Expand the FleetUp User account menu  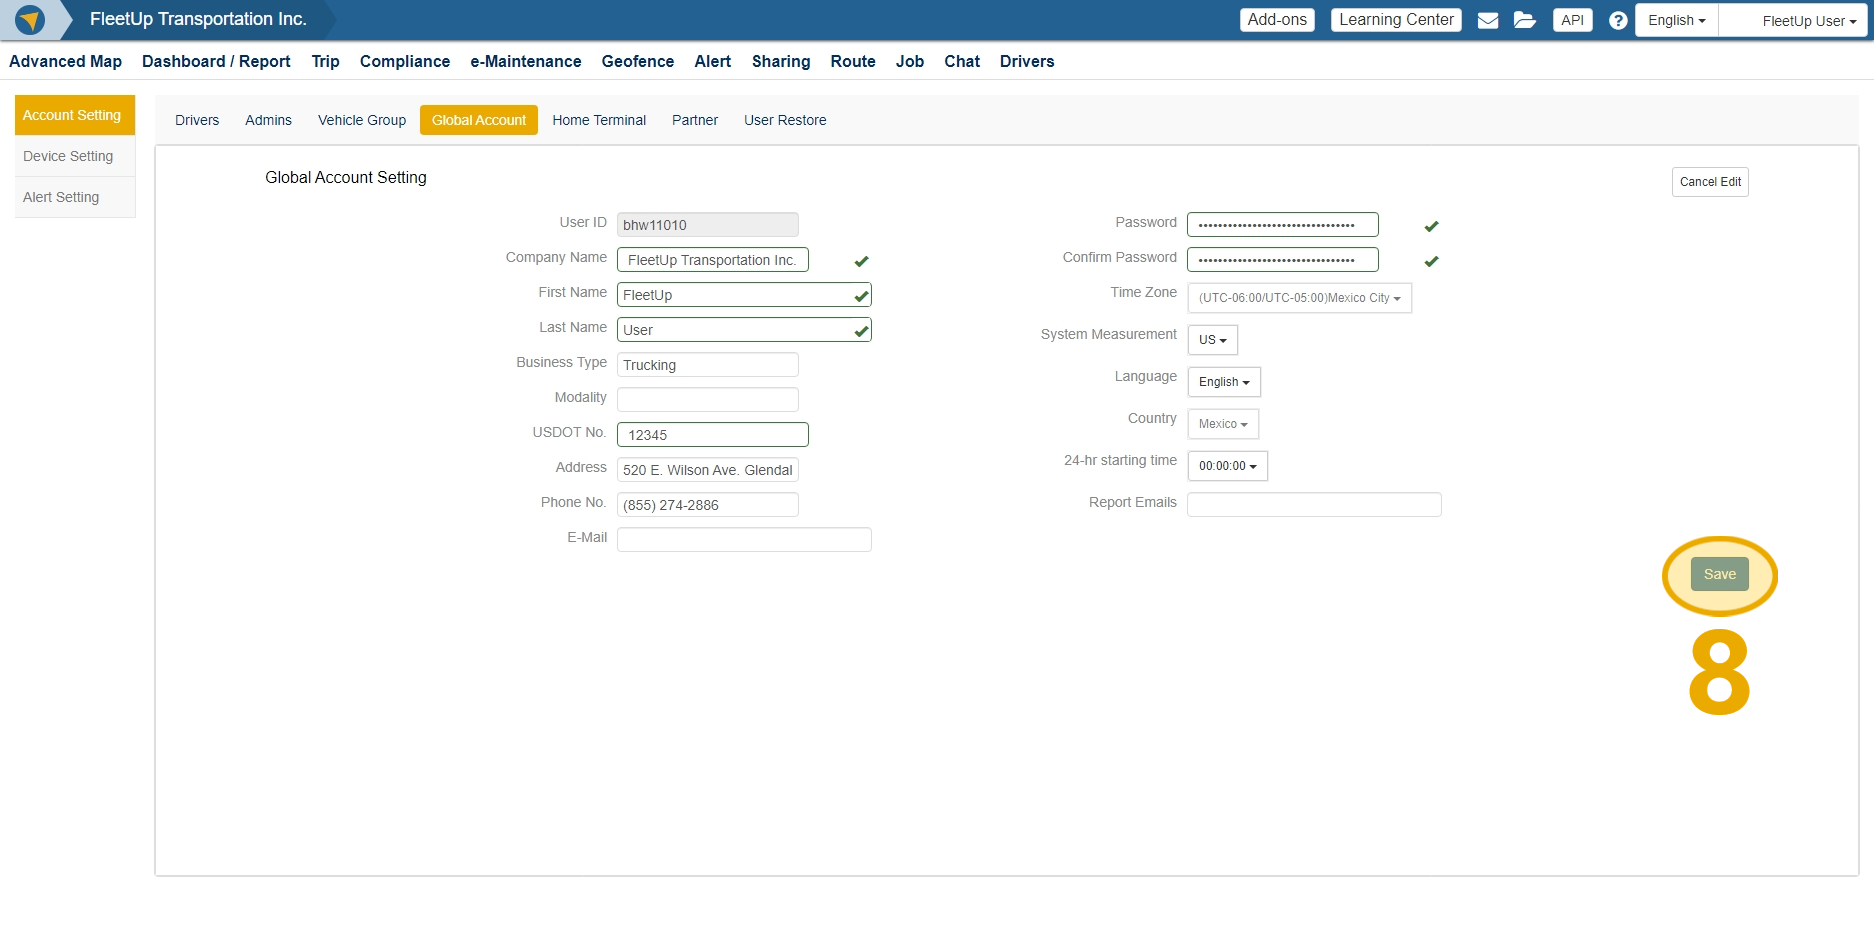point(1794,20)
